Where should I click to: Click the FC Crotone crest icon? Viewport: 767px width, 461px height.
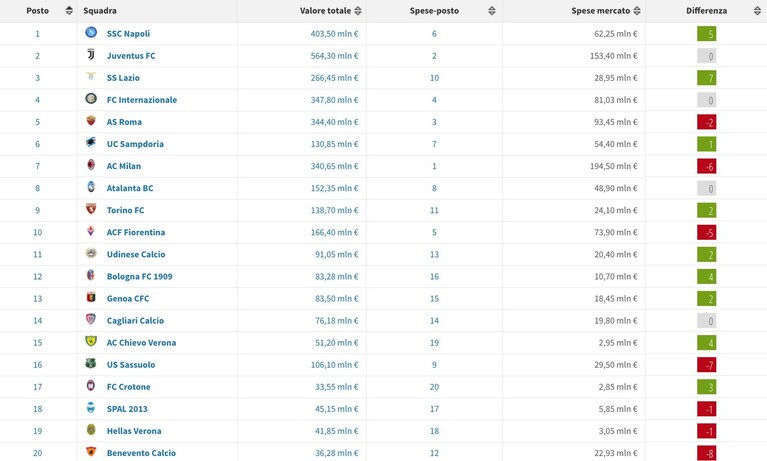coord(91,385)
